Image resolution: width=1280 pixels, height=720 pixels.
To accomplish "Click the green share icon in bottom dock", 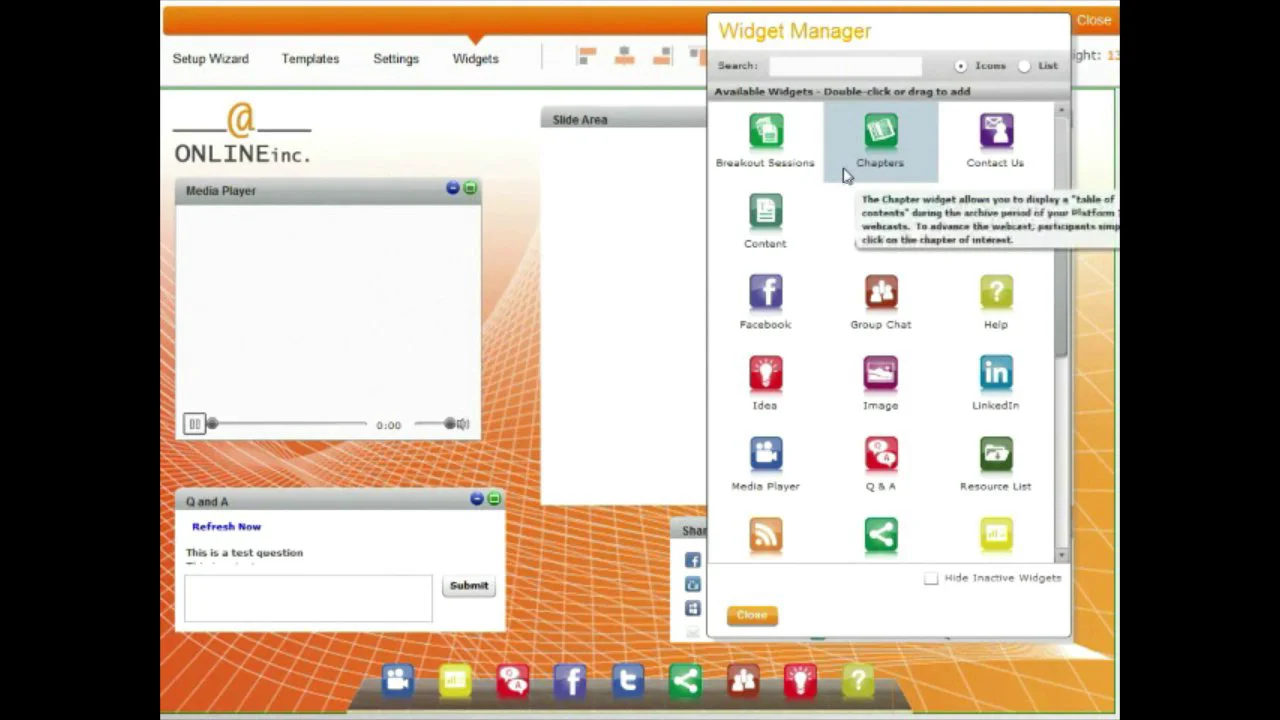I will (x=686, y=681).
